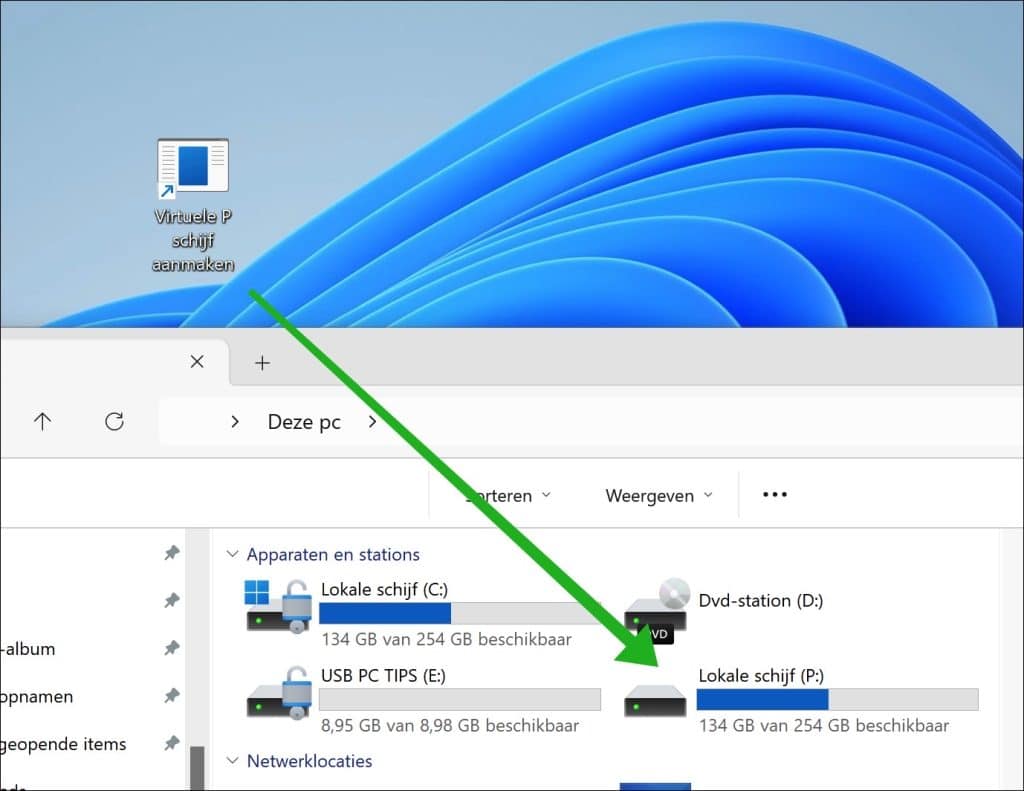Open the 'Virtuele P schijf aanmaken' desktop shortcut
The image size is (1024, 791).
[x=193, y=205]
